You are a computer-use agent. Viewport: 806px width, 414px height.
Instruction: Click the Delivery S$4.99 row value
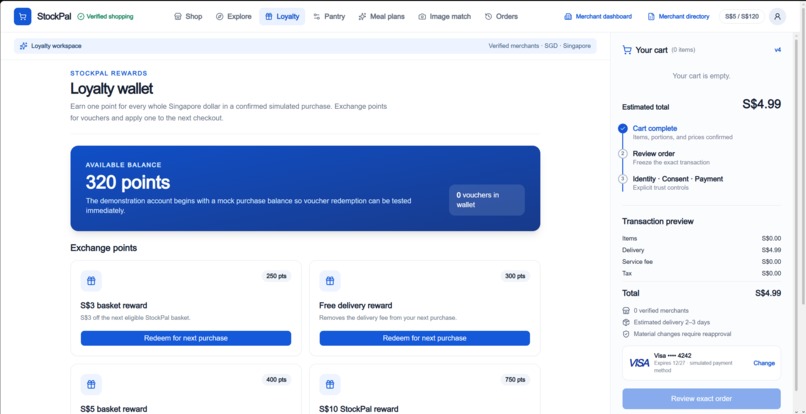772,250
